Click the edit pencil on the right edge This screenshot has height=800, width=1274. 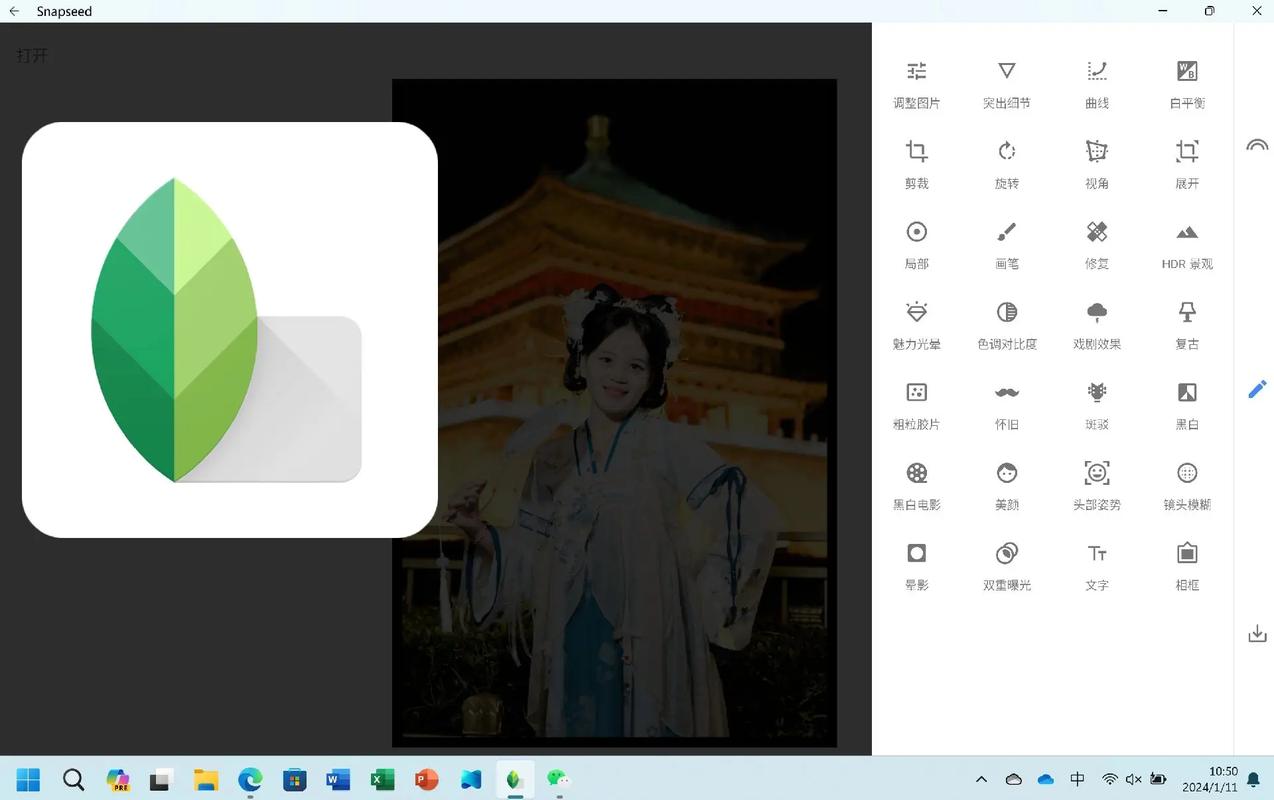point(1257,390)
